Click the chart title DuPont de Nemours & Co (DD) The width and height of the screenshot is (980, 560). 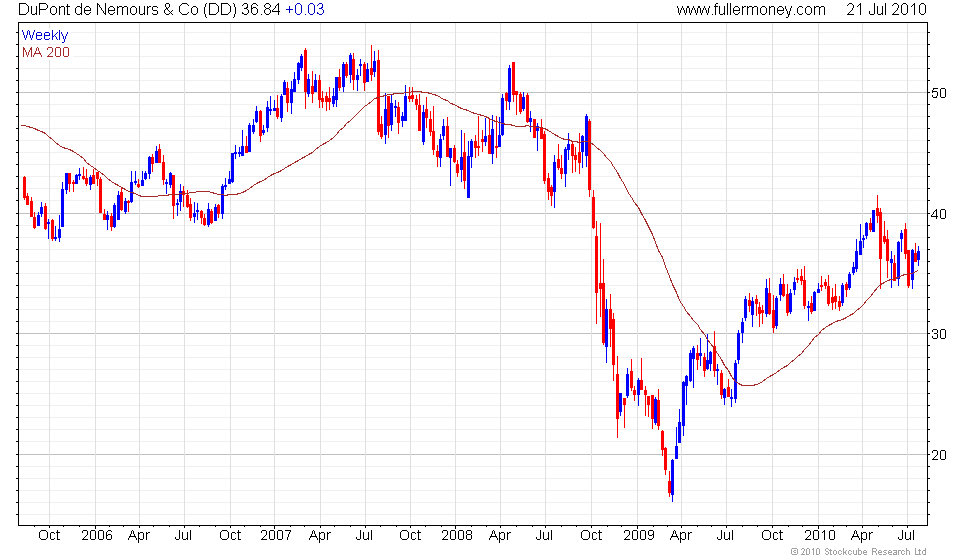(x=127, y=9)
